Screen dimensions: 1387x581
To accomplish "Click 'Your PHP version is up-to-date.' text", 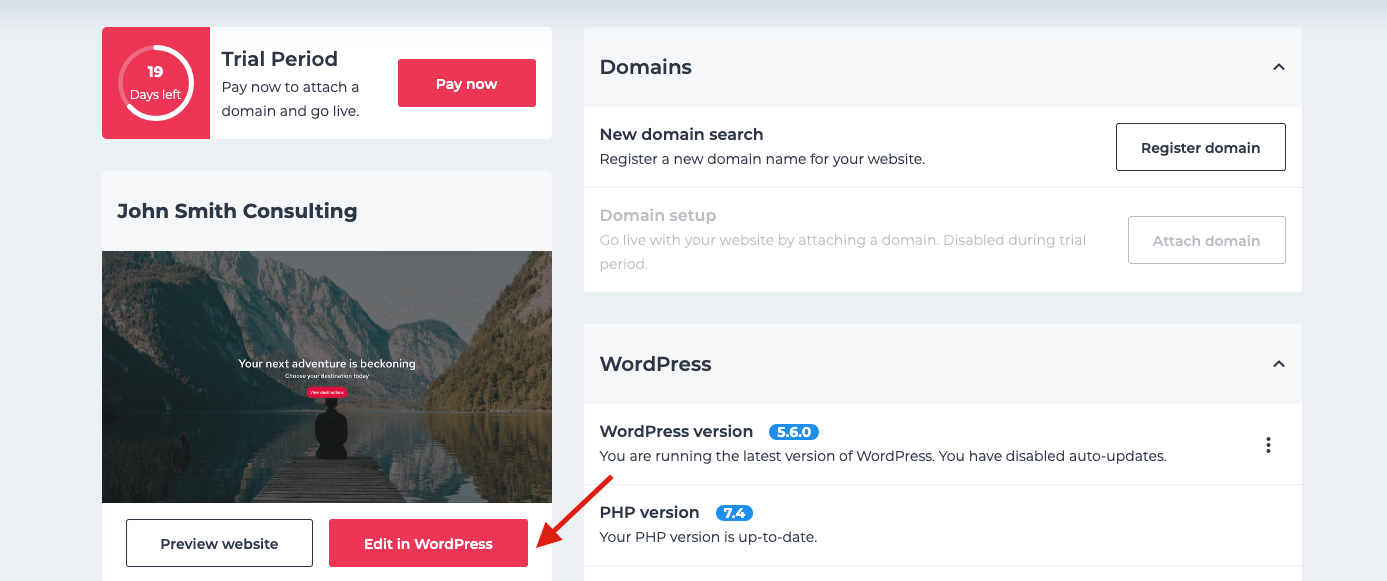I will point(708,537).
